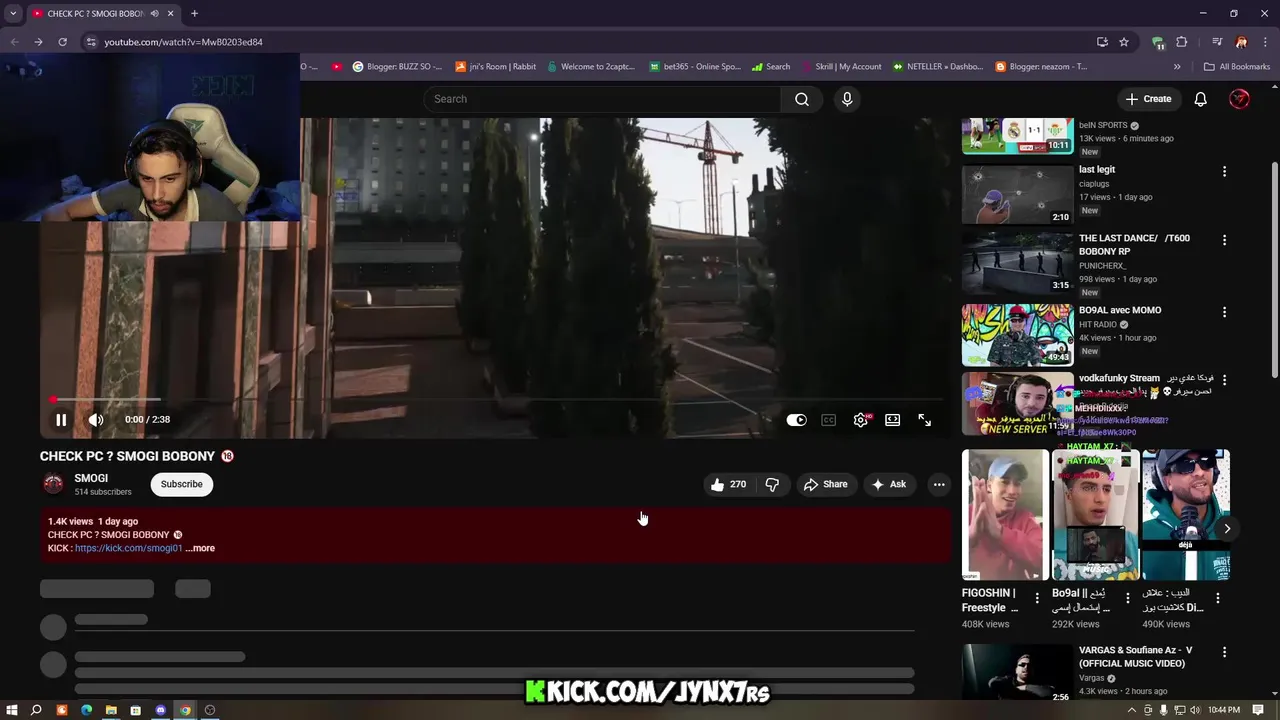Click the Ask button

888,484
